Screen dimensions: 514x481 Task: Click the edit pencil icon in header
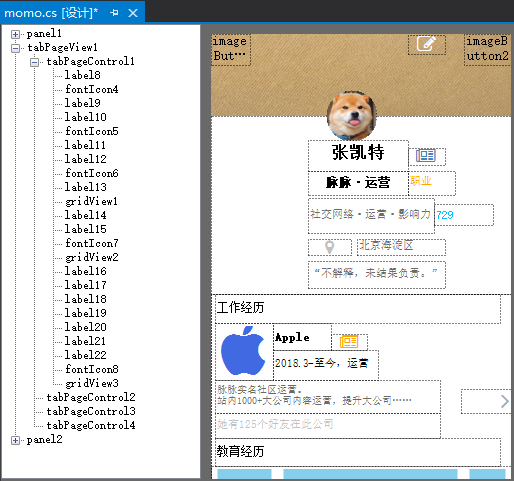426,44
